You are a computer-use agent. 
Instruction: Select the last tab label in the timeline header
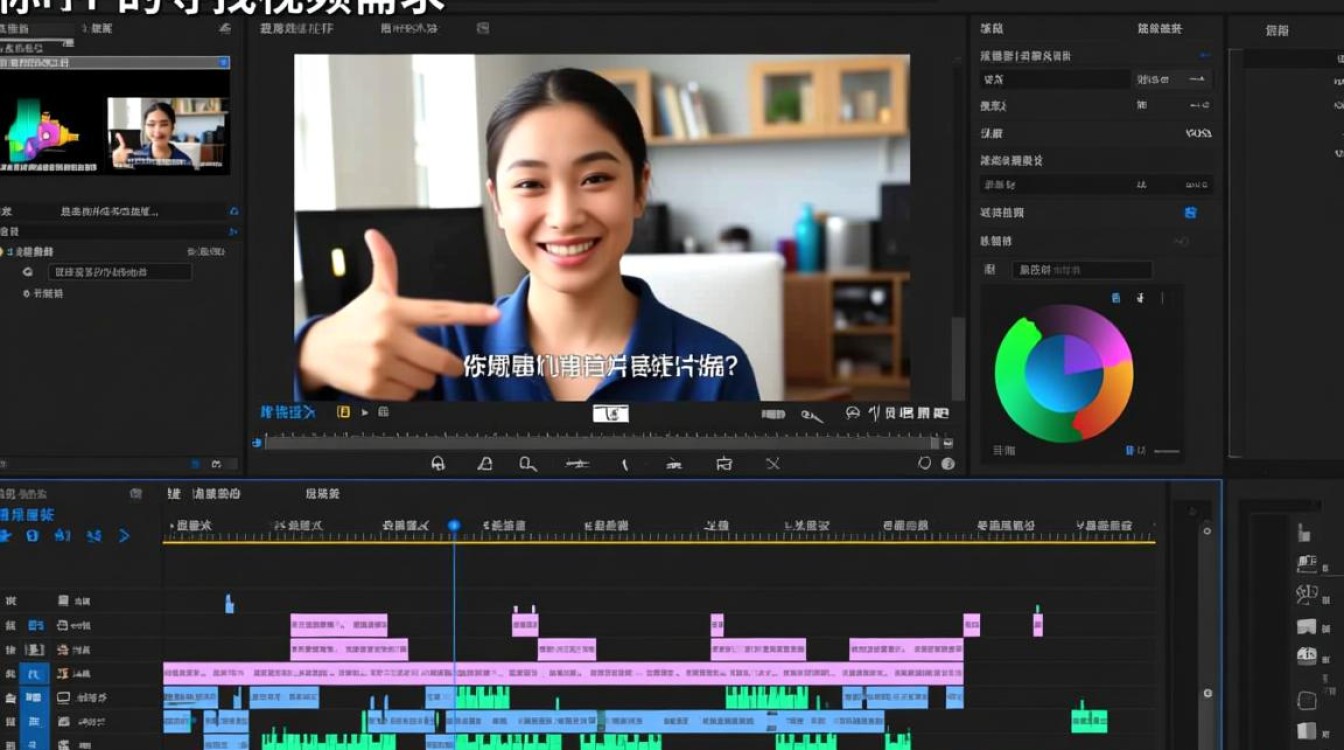pyautogui.click(x=322, y=494)
